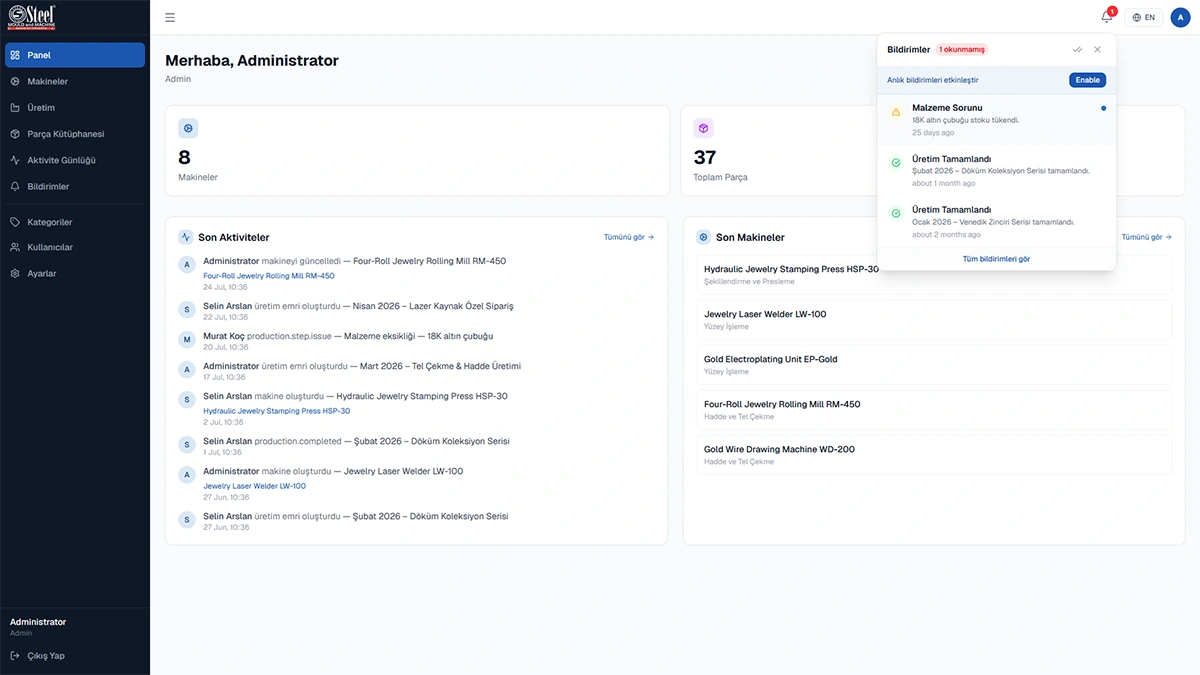Click the green check icon for Ocak 2026 notification
The height and width of the screenshot is (675, 1200).
[896, 214]
